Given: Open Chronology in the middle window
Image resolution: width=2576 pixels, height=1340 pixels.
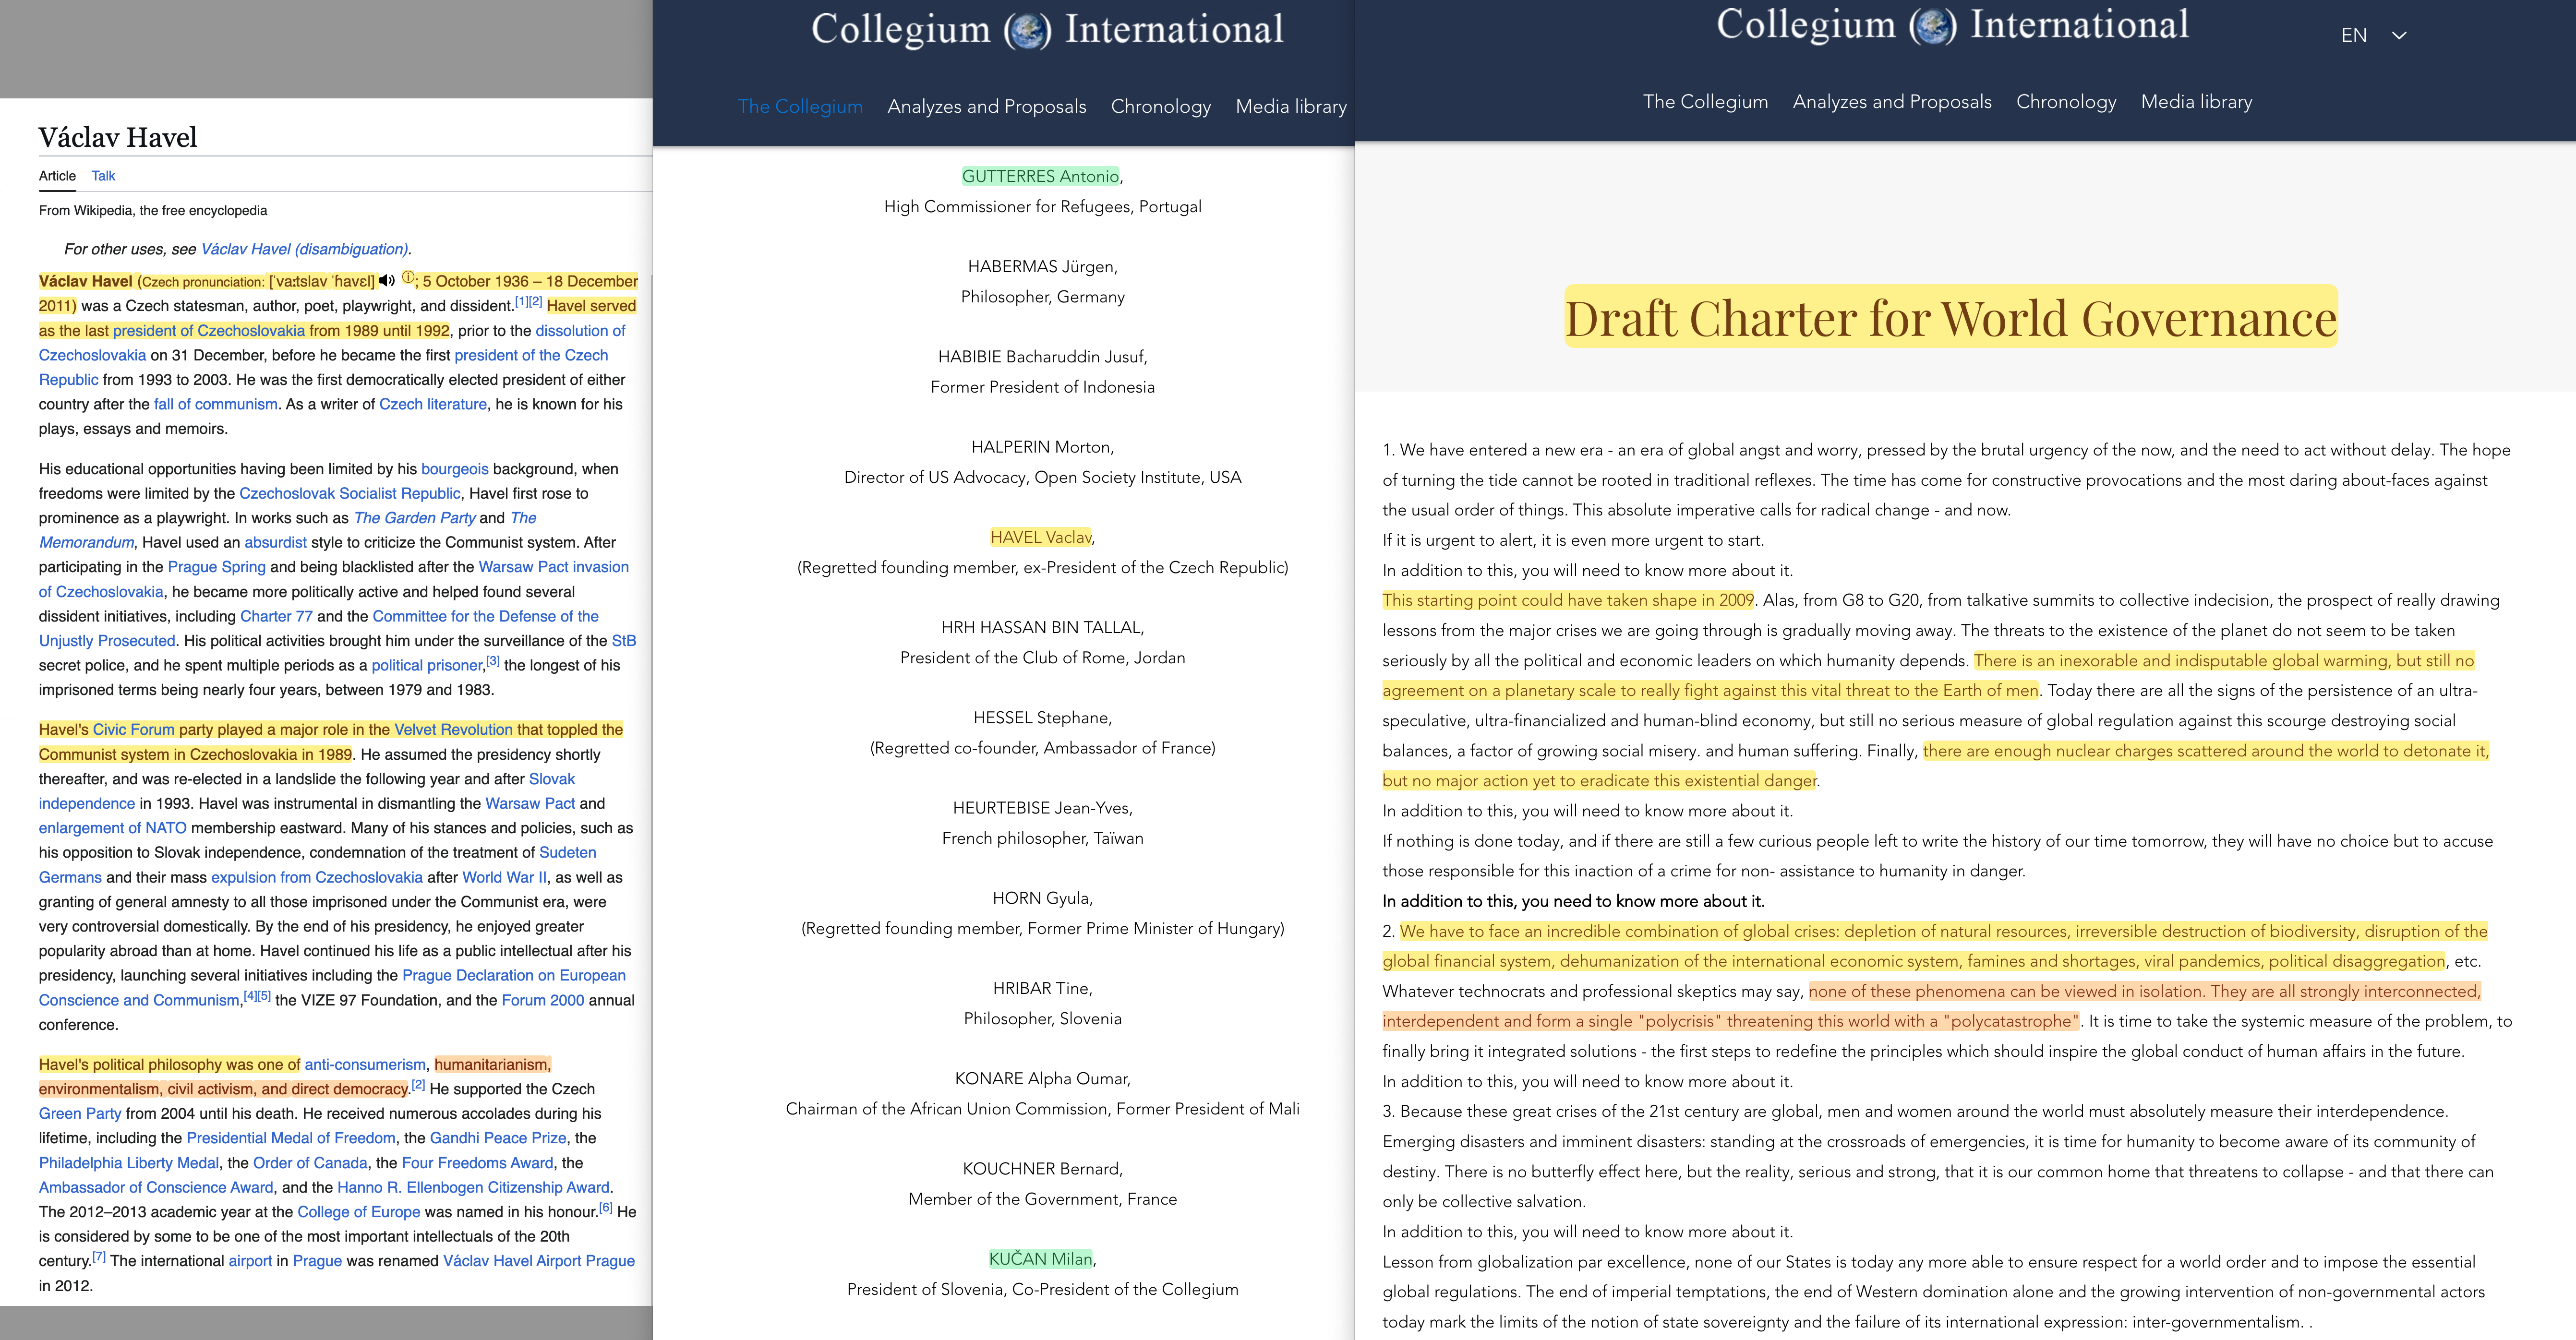Looking at the screenshot, I should pos(1160,106).
